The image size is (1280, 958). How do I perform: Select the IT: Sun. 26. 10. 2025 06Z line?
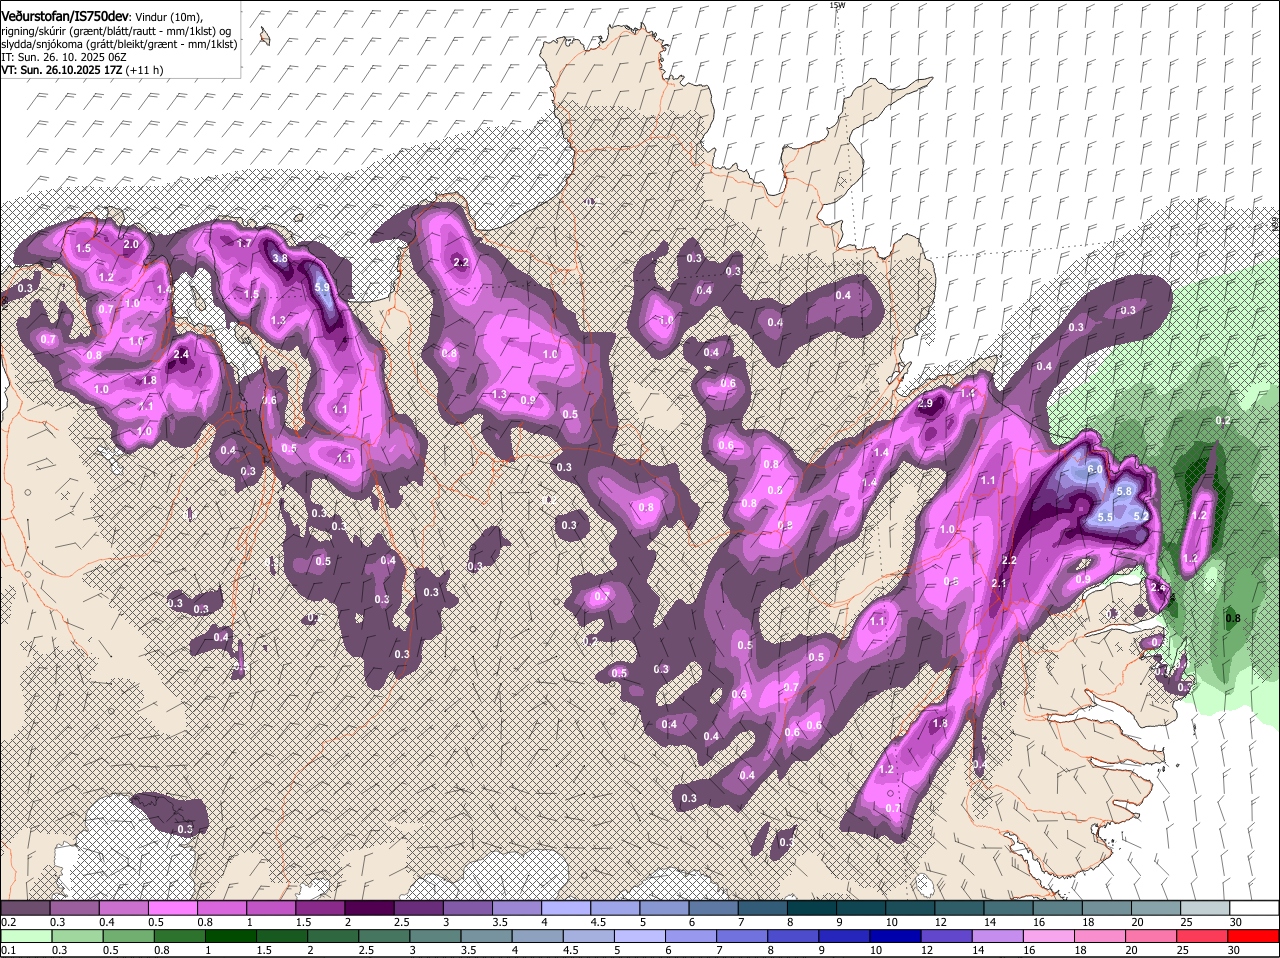[x=63, y=57]
